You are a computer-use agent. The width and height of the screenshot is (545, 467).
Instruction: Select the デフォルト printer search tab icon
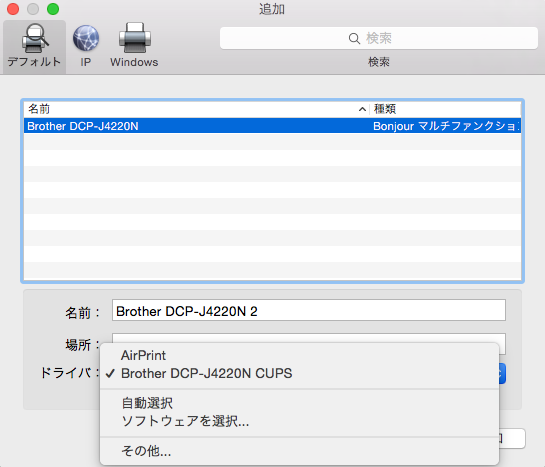tap(34, 46)
